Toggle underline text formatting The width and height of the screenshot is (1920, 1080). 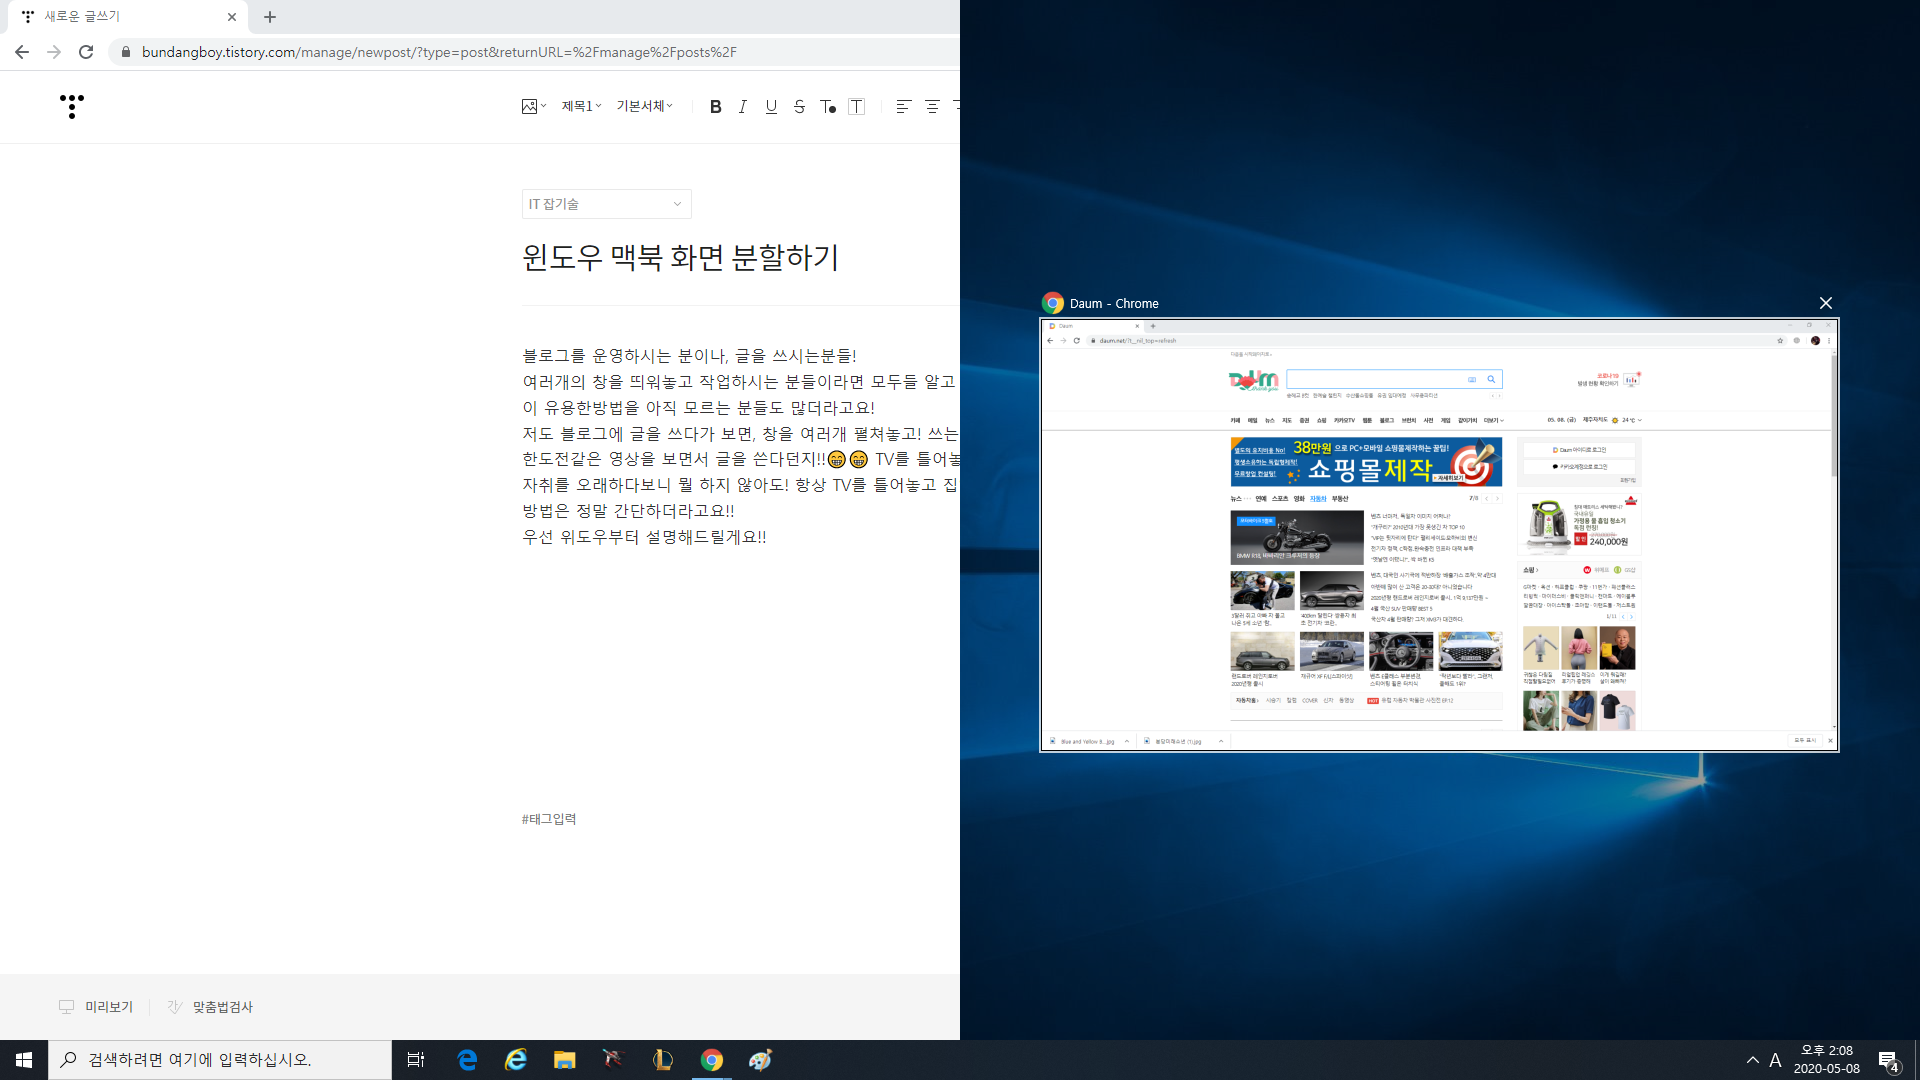pos(771,107)
